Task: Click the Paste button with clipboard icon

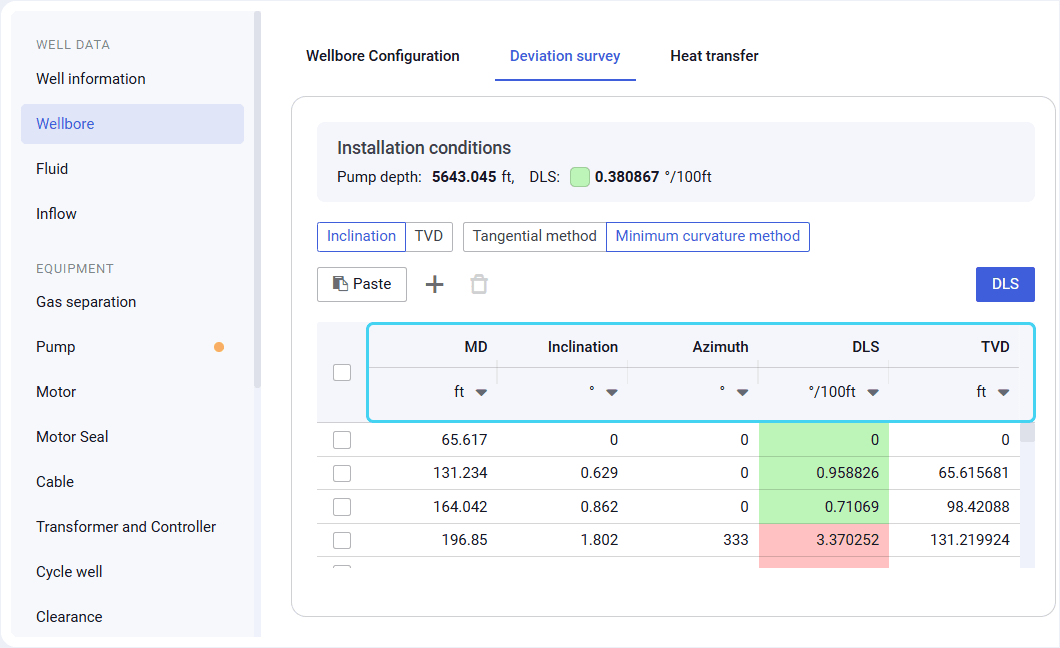Action: tap(361, 284)
